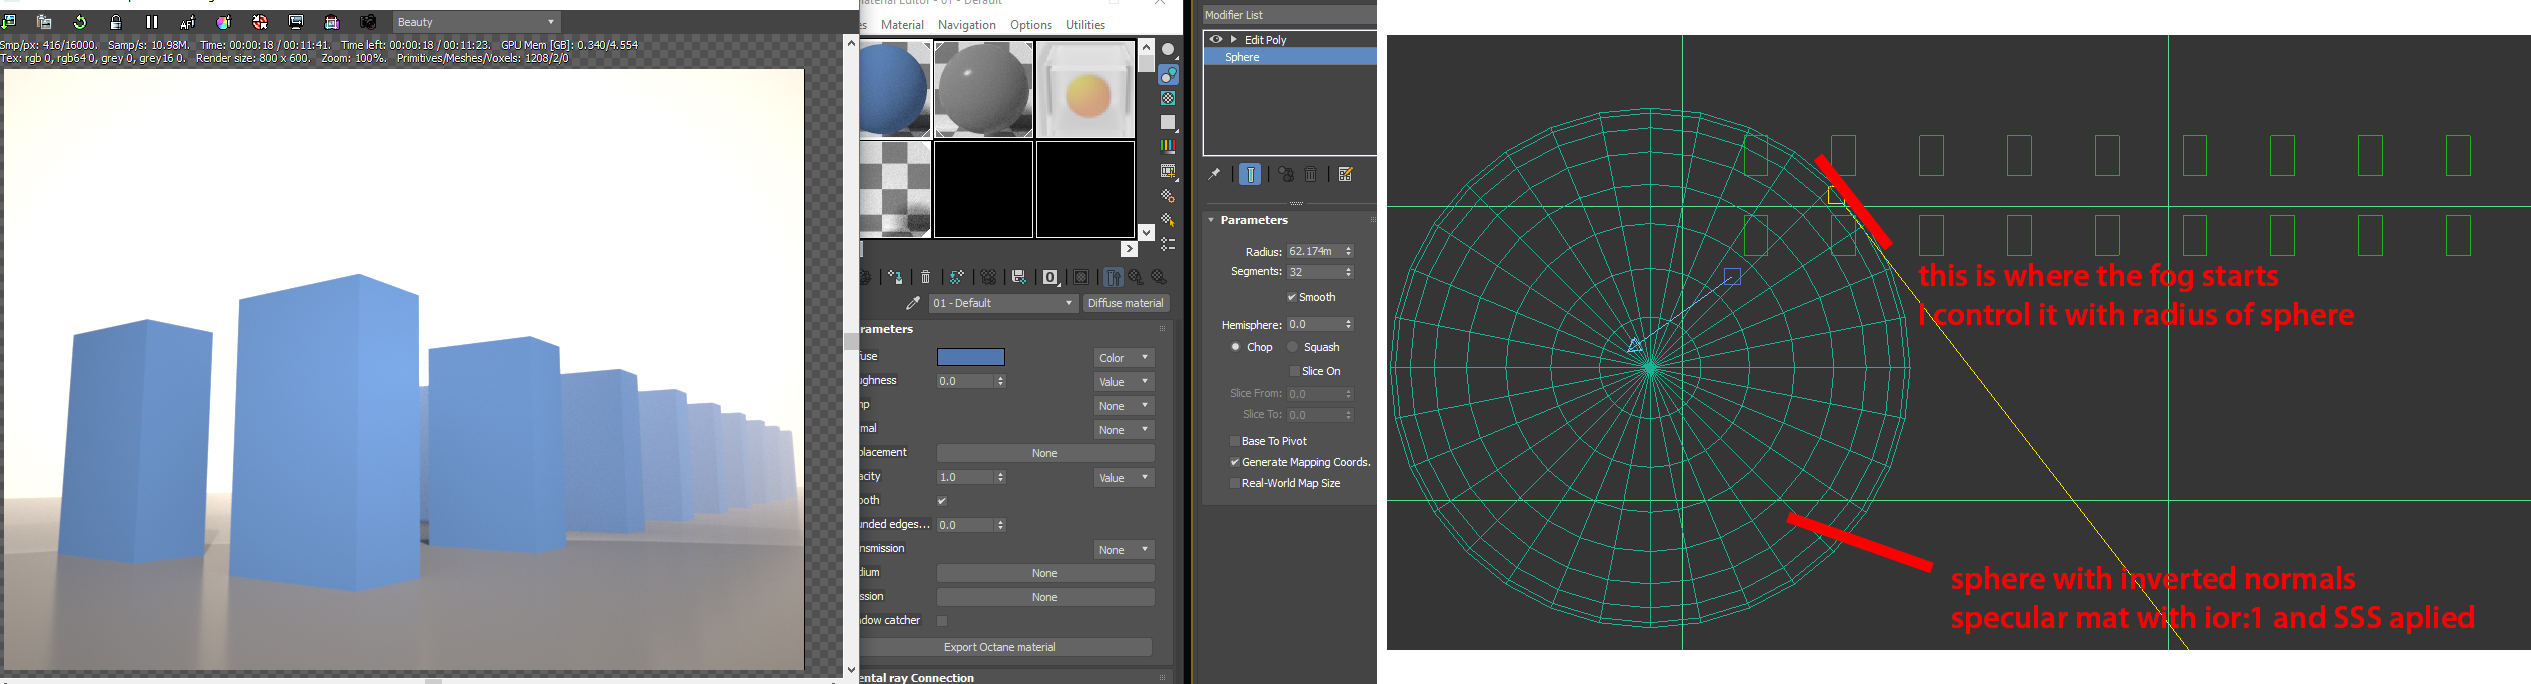Toggle the Backlight icon in material editor

[x=1168, y=74]
